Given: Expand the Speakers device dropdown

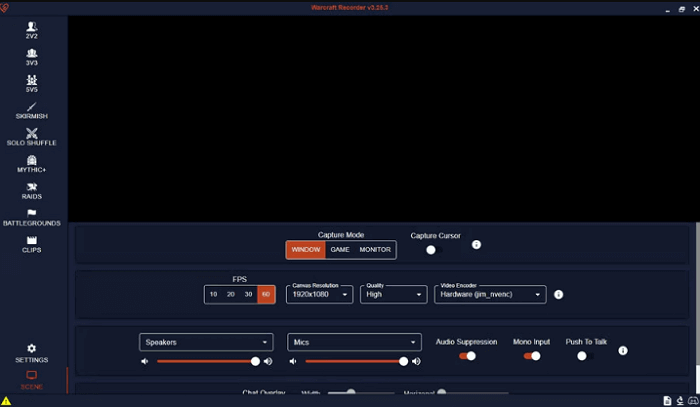Looking at the screenshot, I should tap(206, 342).
